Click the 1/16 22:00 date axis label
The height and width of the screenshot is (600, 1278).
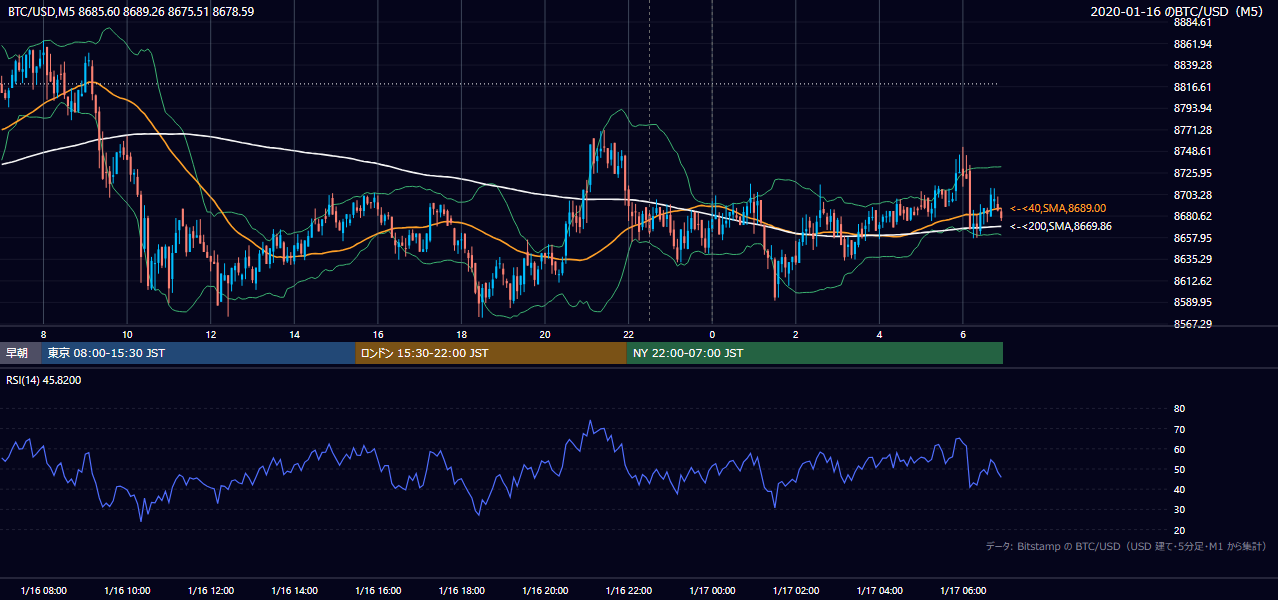628,590
